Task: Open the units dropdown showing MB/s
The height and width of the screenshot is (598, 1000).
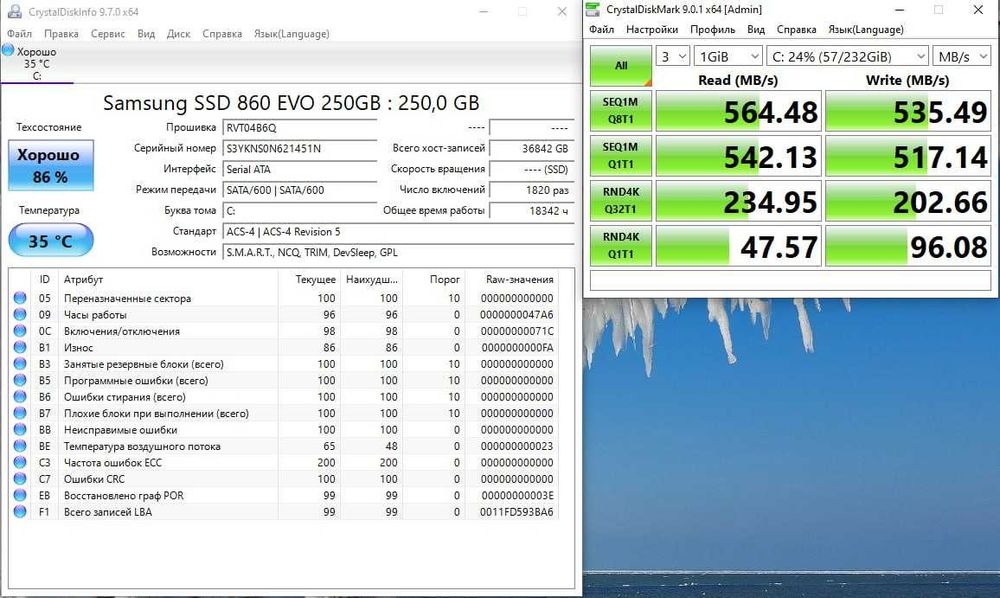Action: [x=962, y=57]
